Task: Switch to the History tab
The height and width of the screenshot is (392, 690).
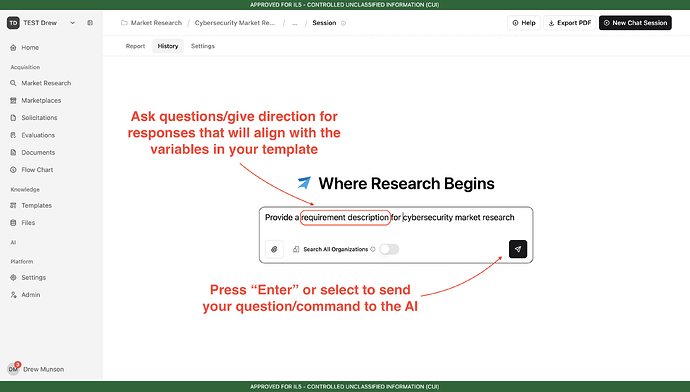Action: click(x=168, y=46)
